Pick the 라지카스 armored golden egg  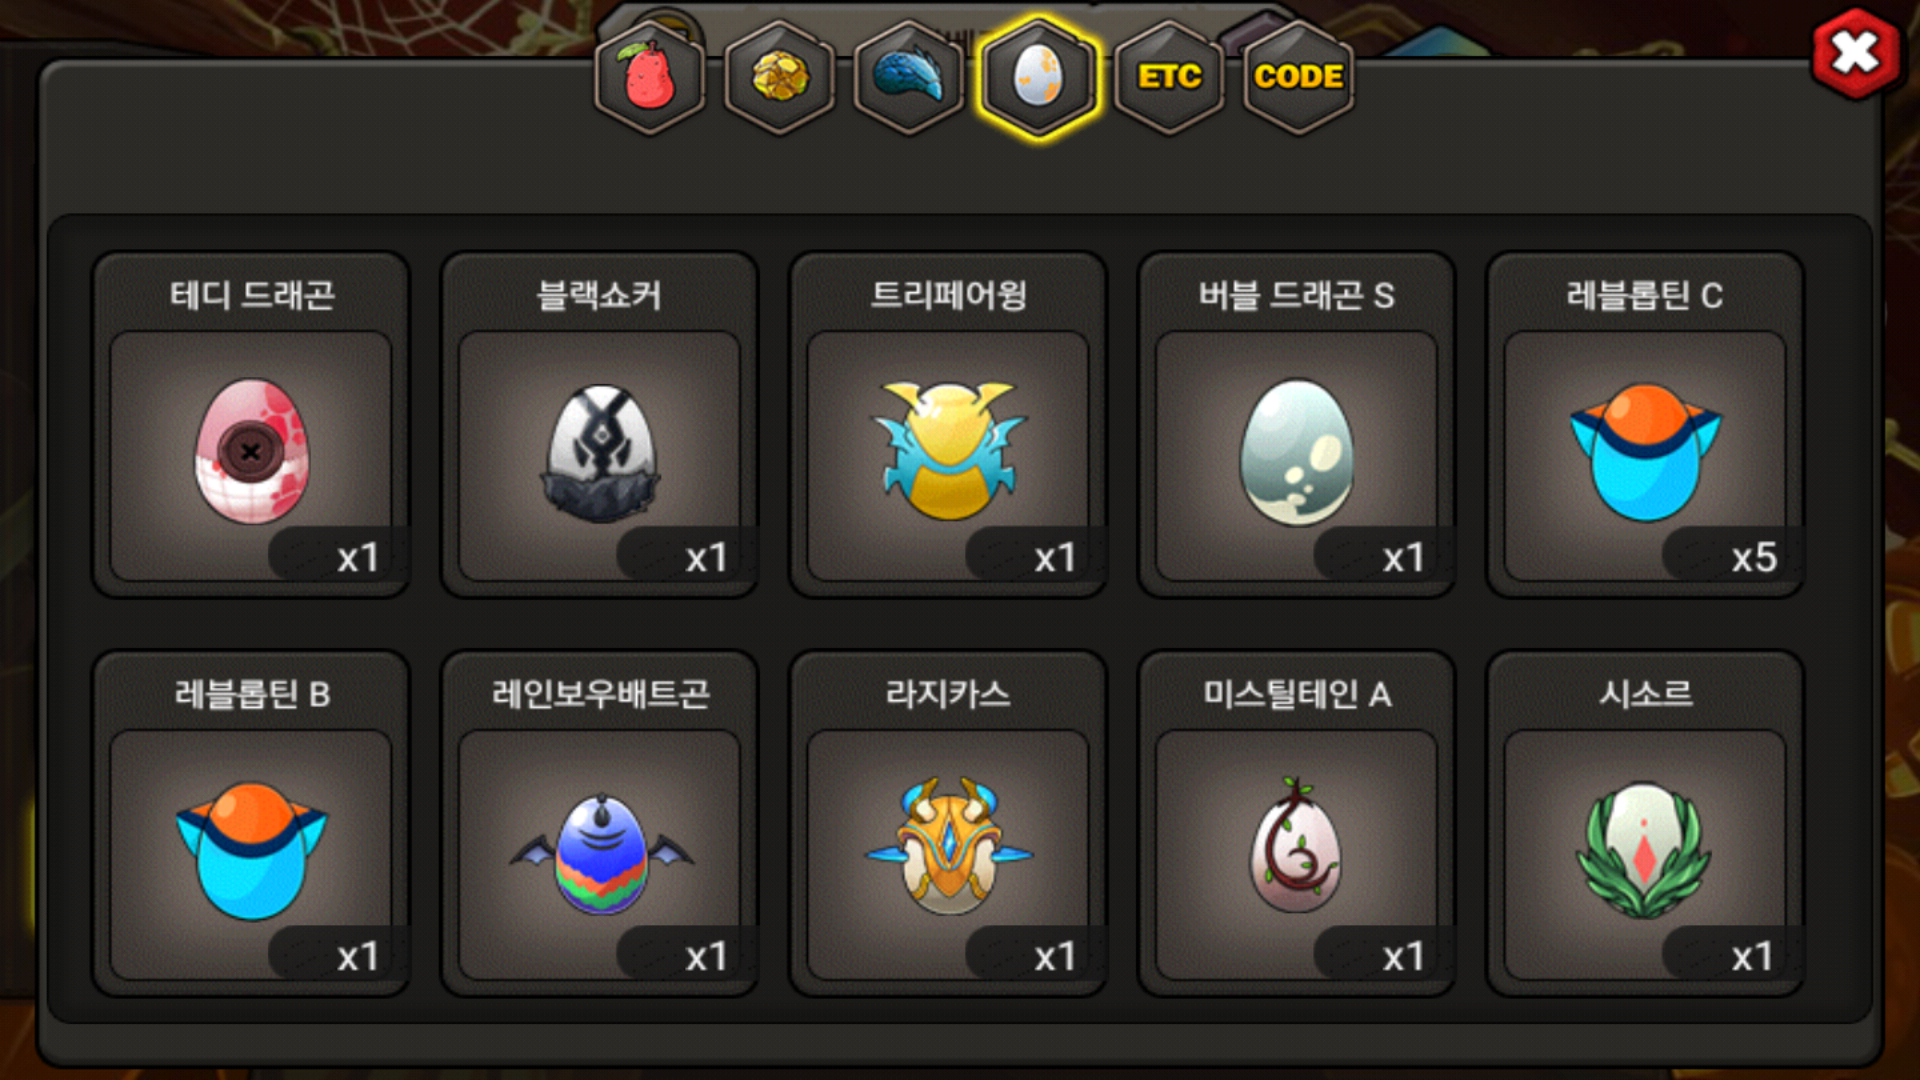click(949, 847)
